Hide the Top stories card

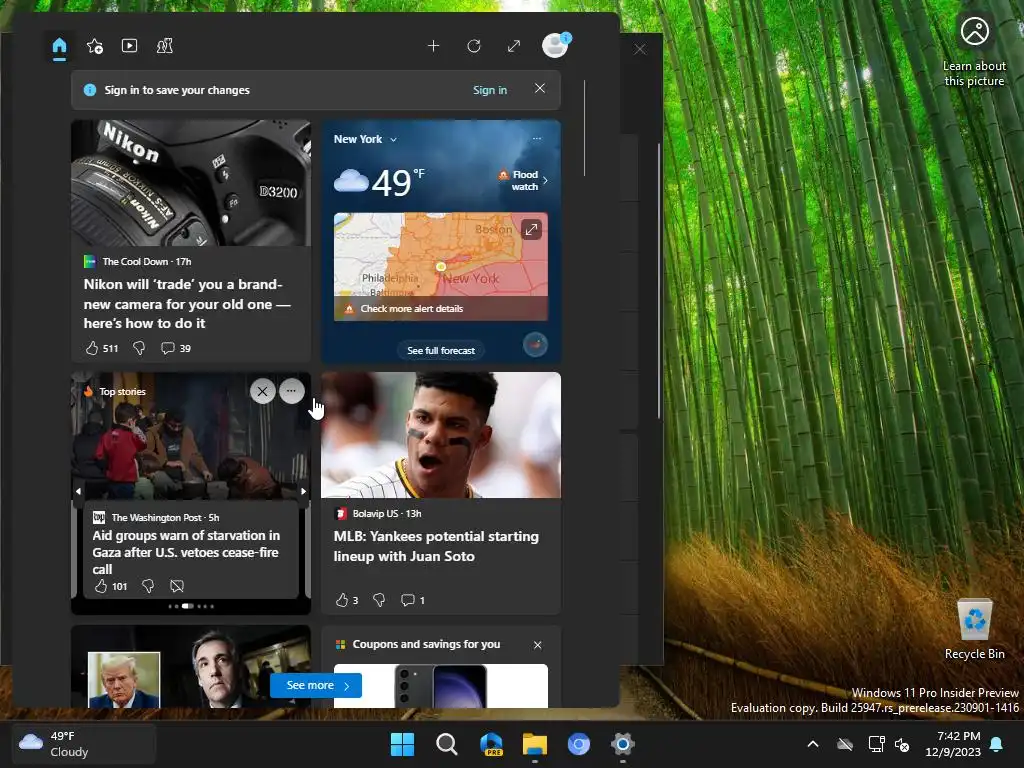click(263, 391)
